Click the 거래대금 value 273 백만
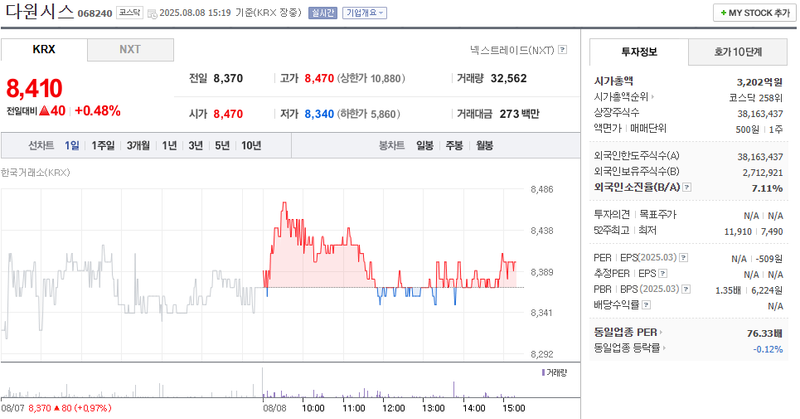The height and width of the screenshot is (419, 800). 519,114
